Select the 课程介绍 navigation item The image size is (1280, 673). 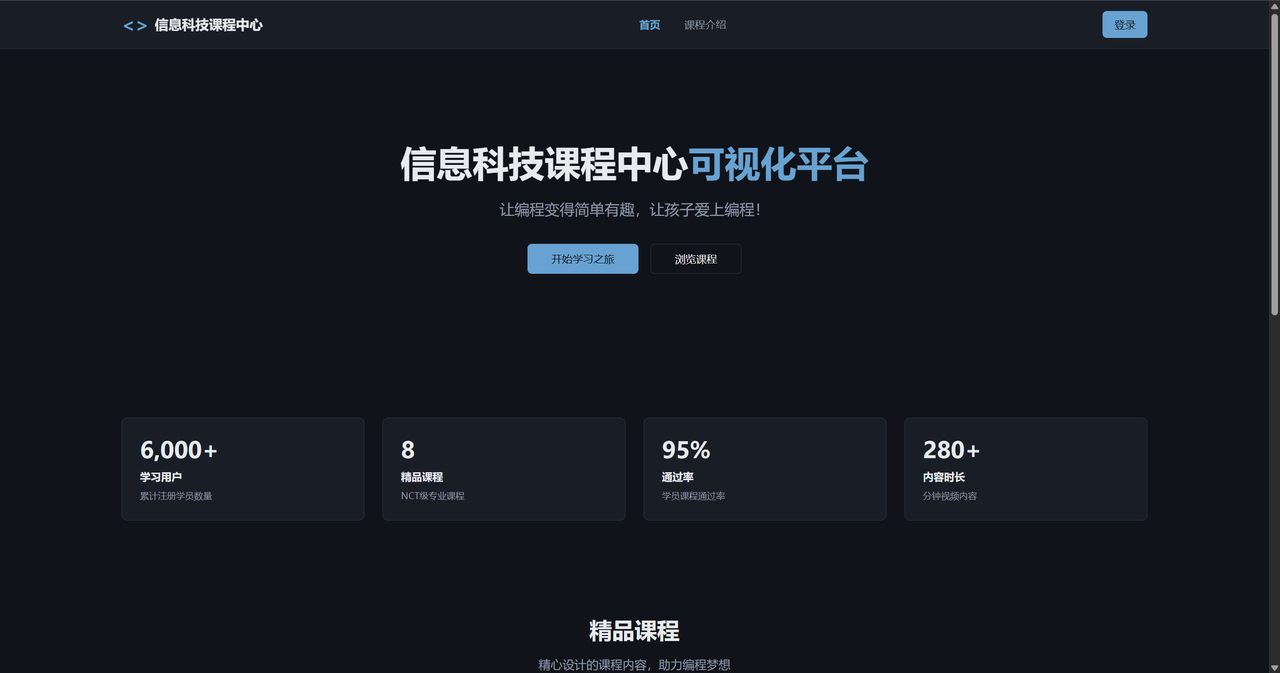pyautogui.click(x=706, y=24)
